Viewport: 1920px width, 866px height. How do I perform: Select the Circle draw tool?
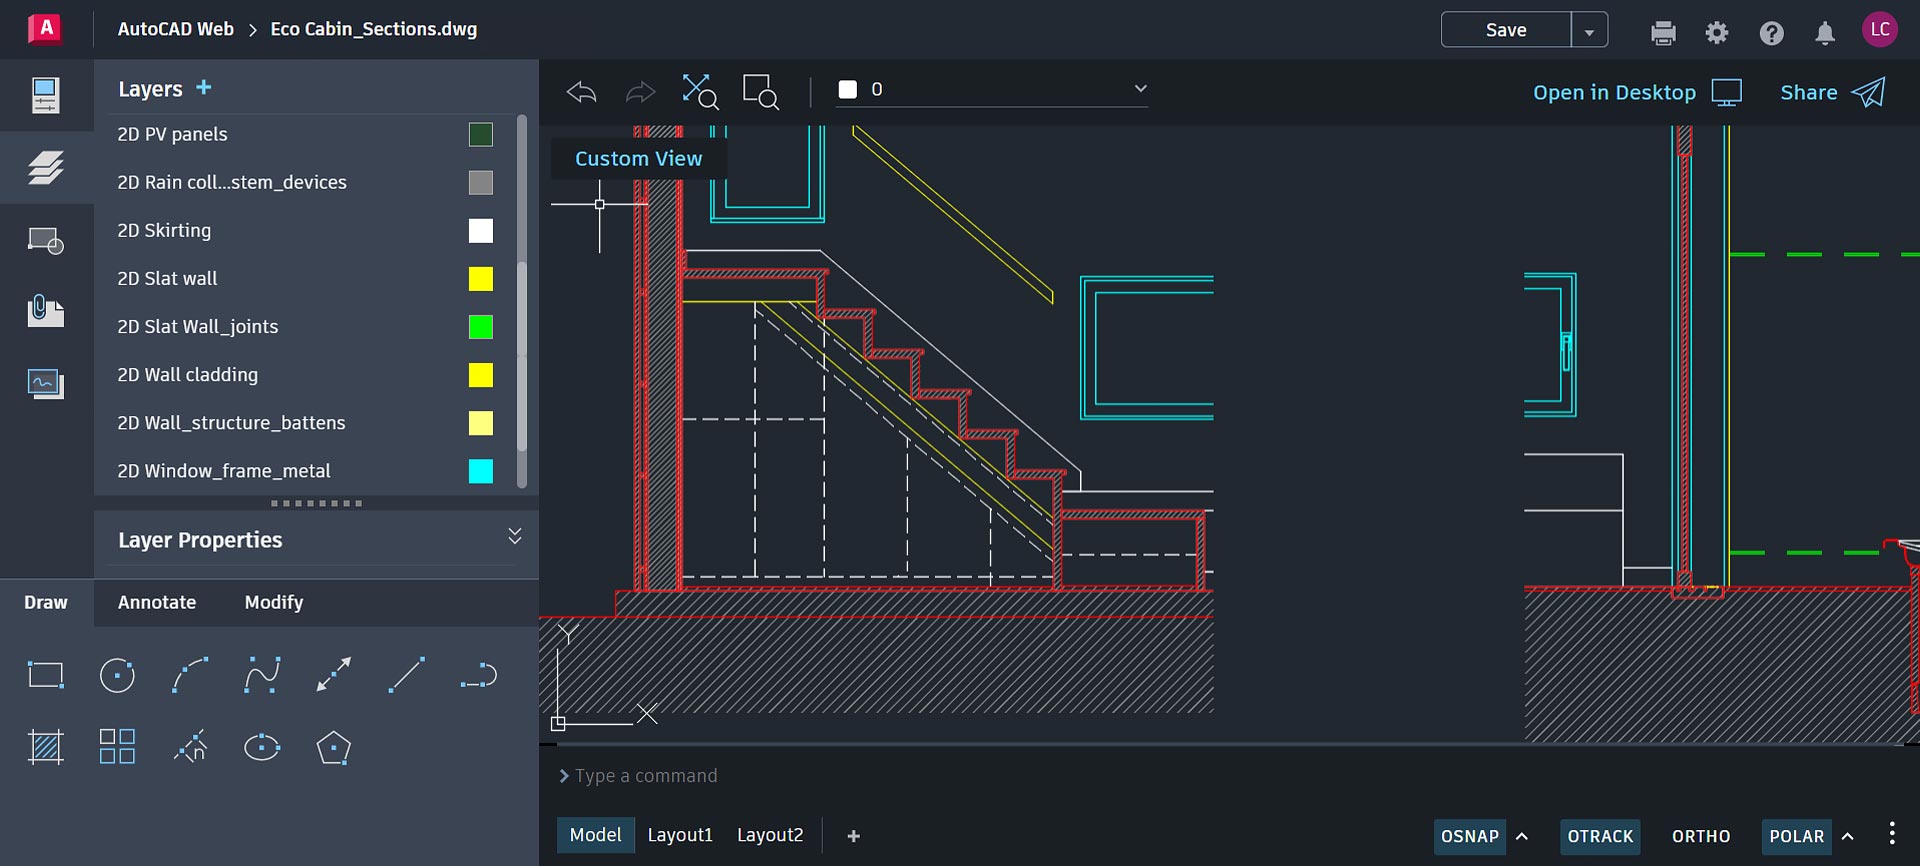coord(117,676)
